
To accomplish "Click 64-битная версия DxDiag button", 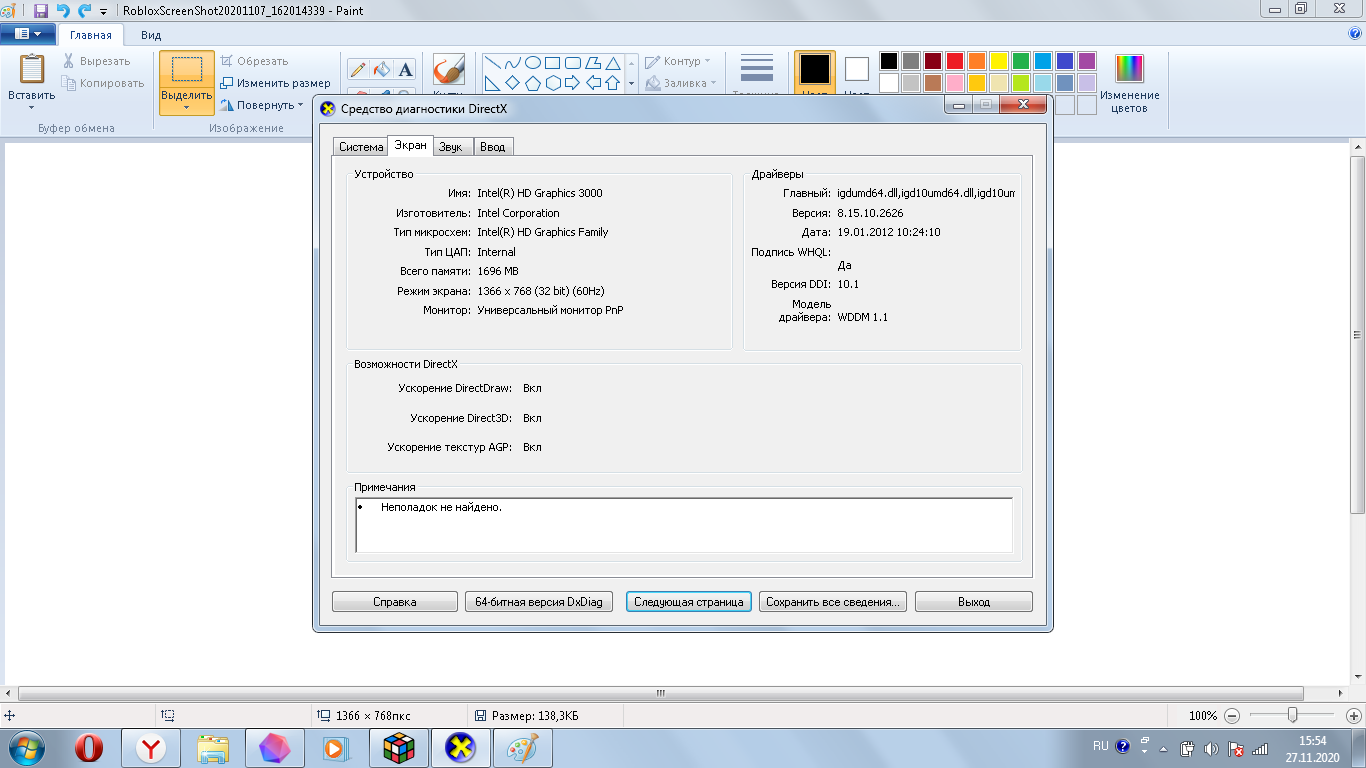I will (538, 602).
